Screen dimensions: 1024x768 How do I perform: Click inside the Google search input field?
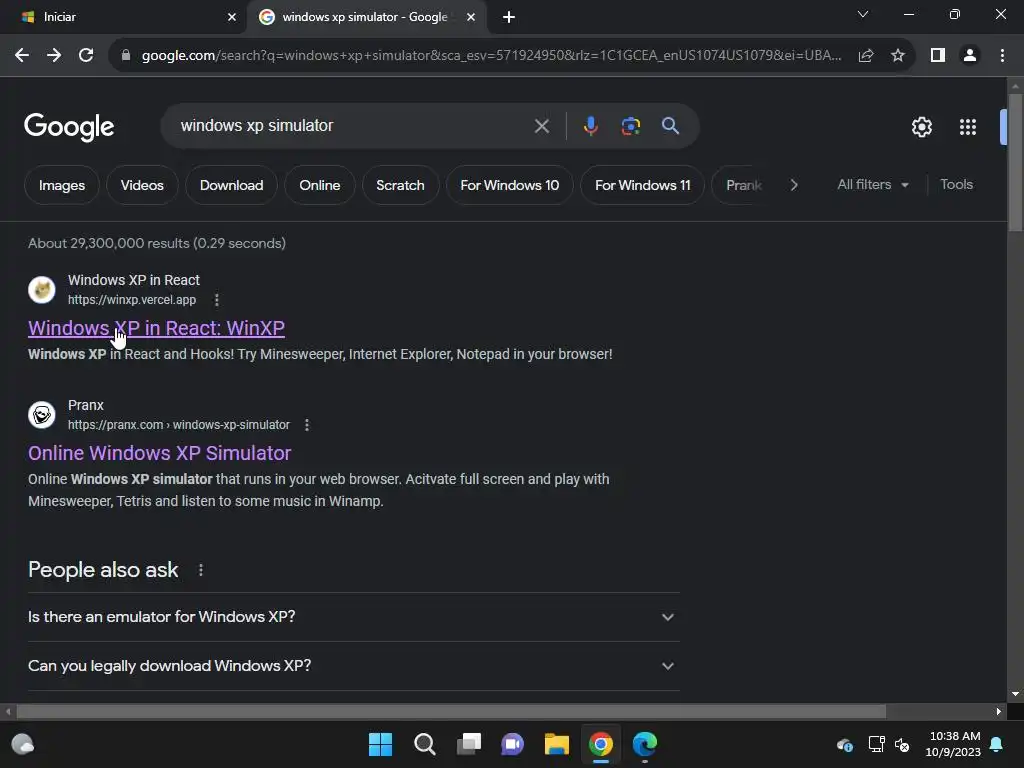click(x=353, y=126)
